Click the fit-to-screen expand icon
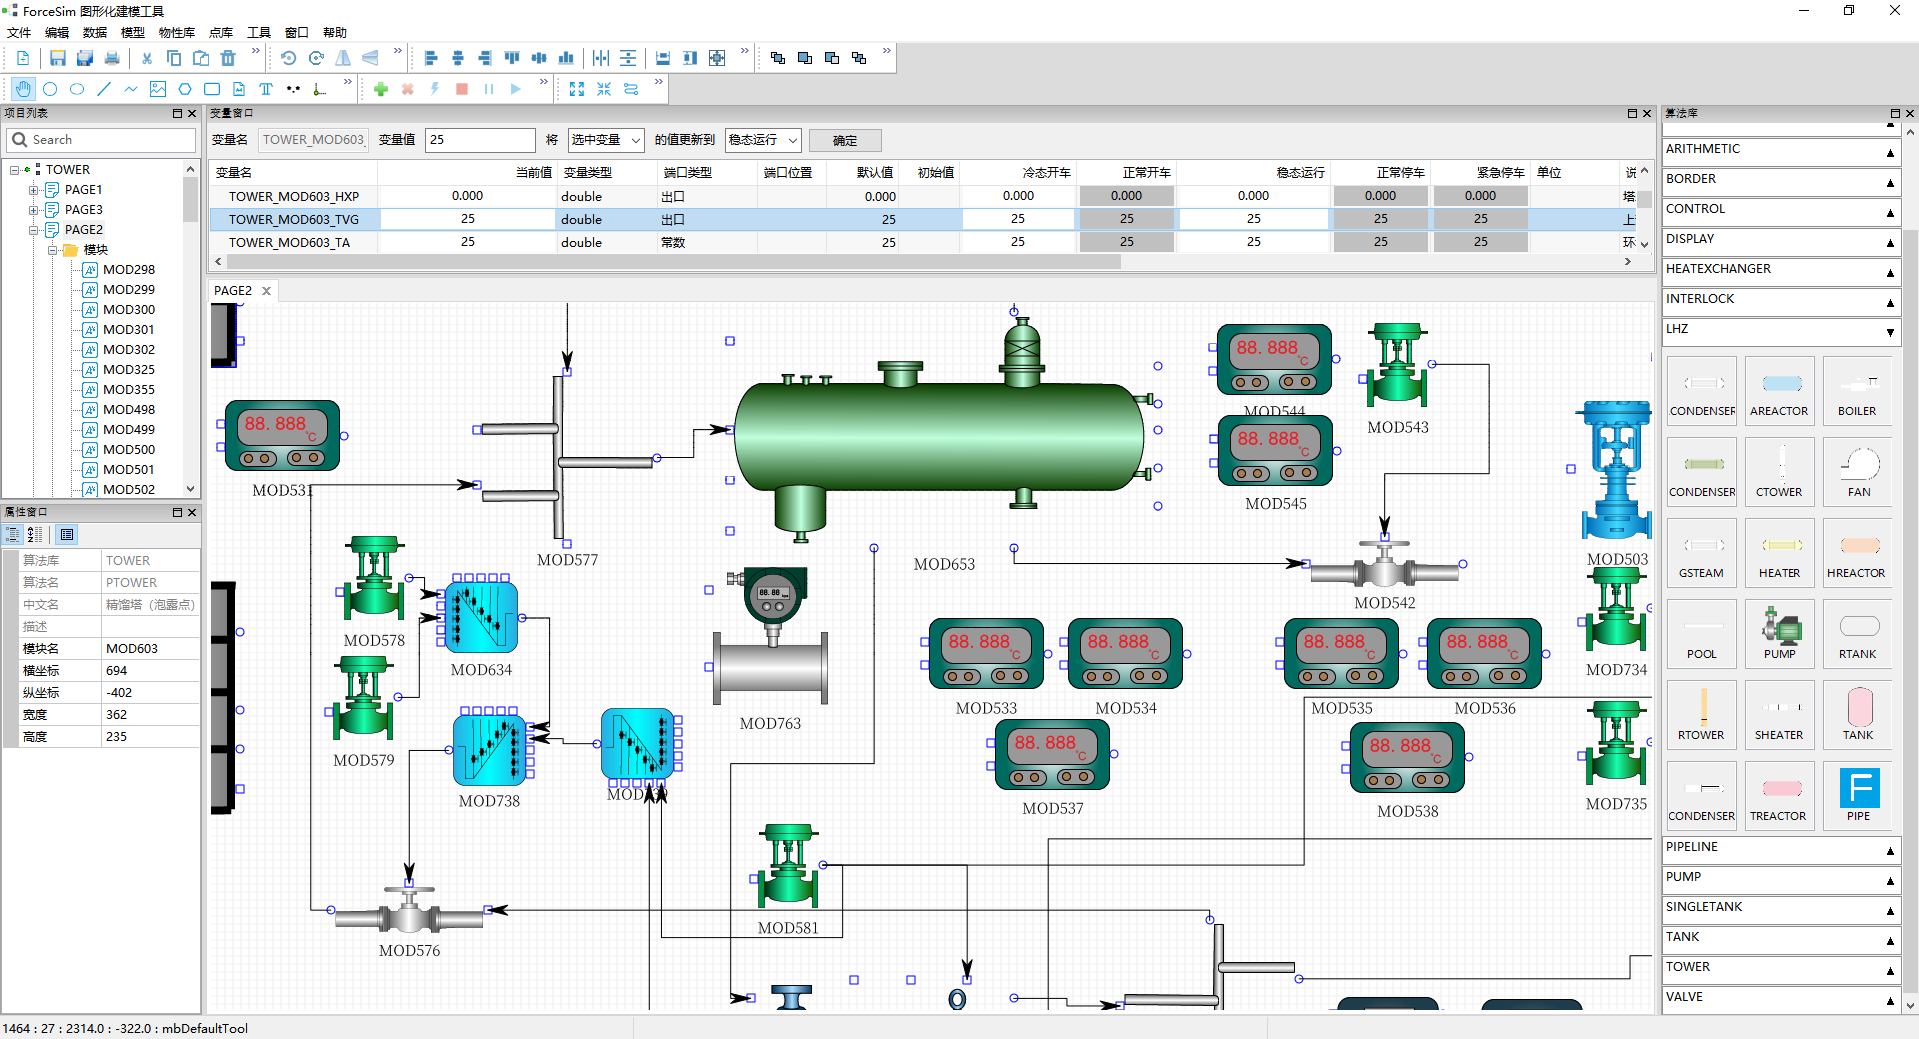The height and width of the screenshot is (1039, 1919). 577,89
